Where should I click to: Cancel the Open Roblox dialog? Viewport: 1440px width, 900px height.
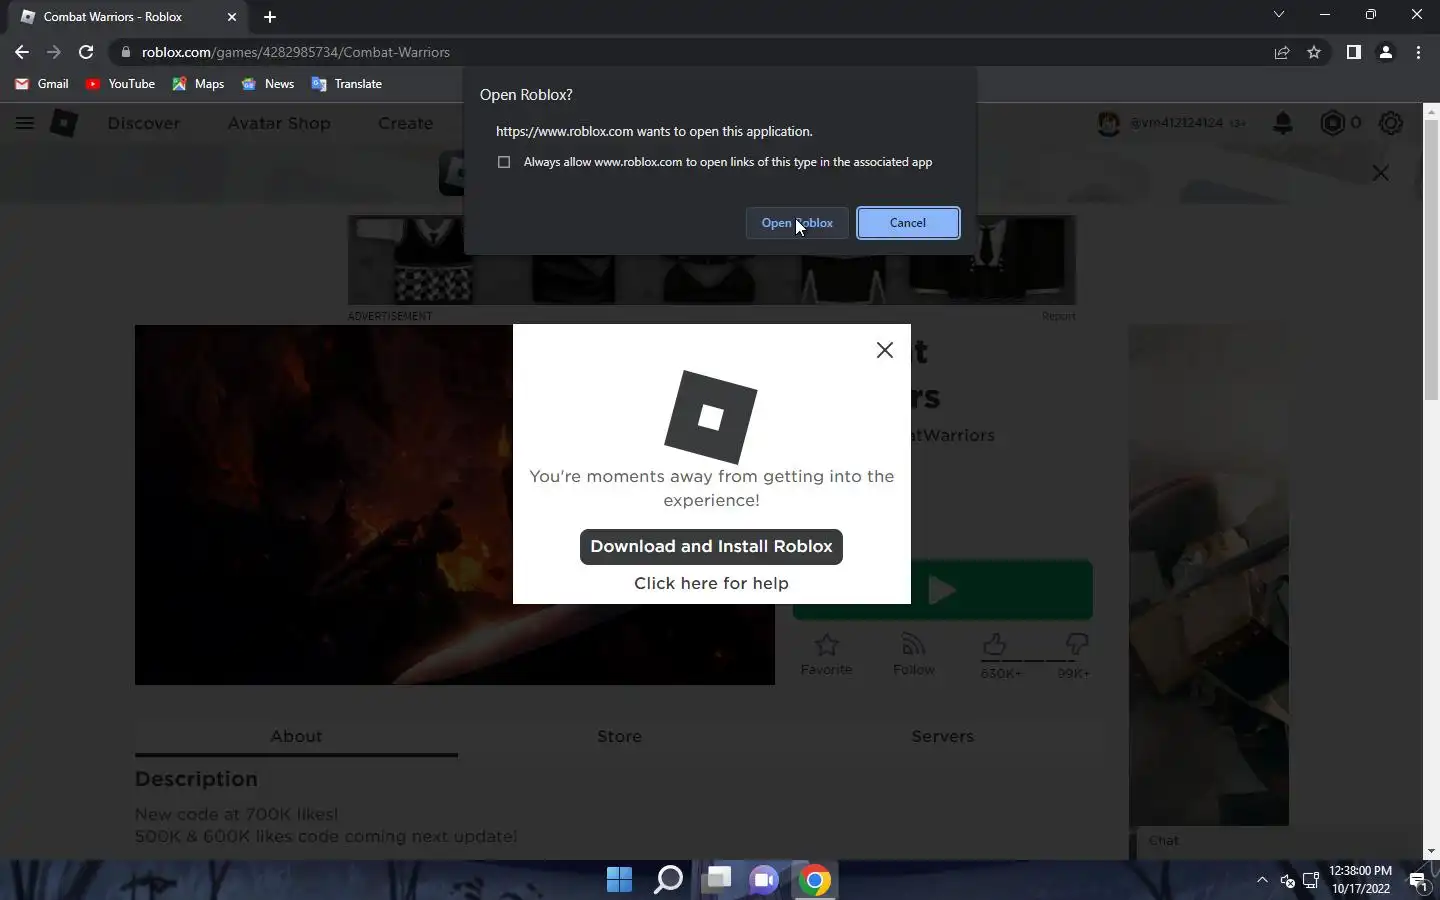point(908,223)
